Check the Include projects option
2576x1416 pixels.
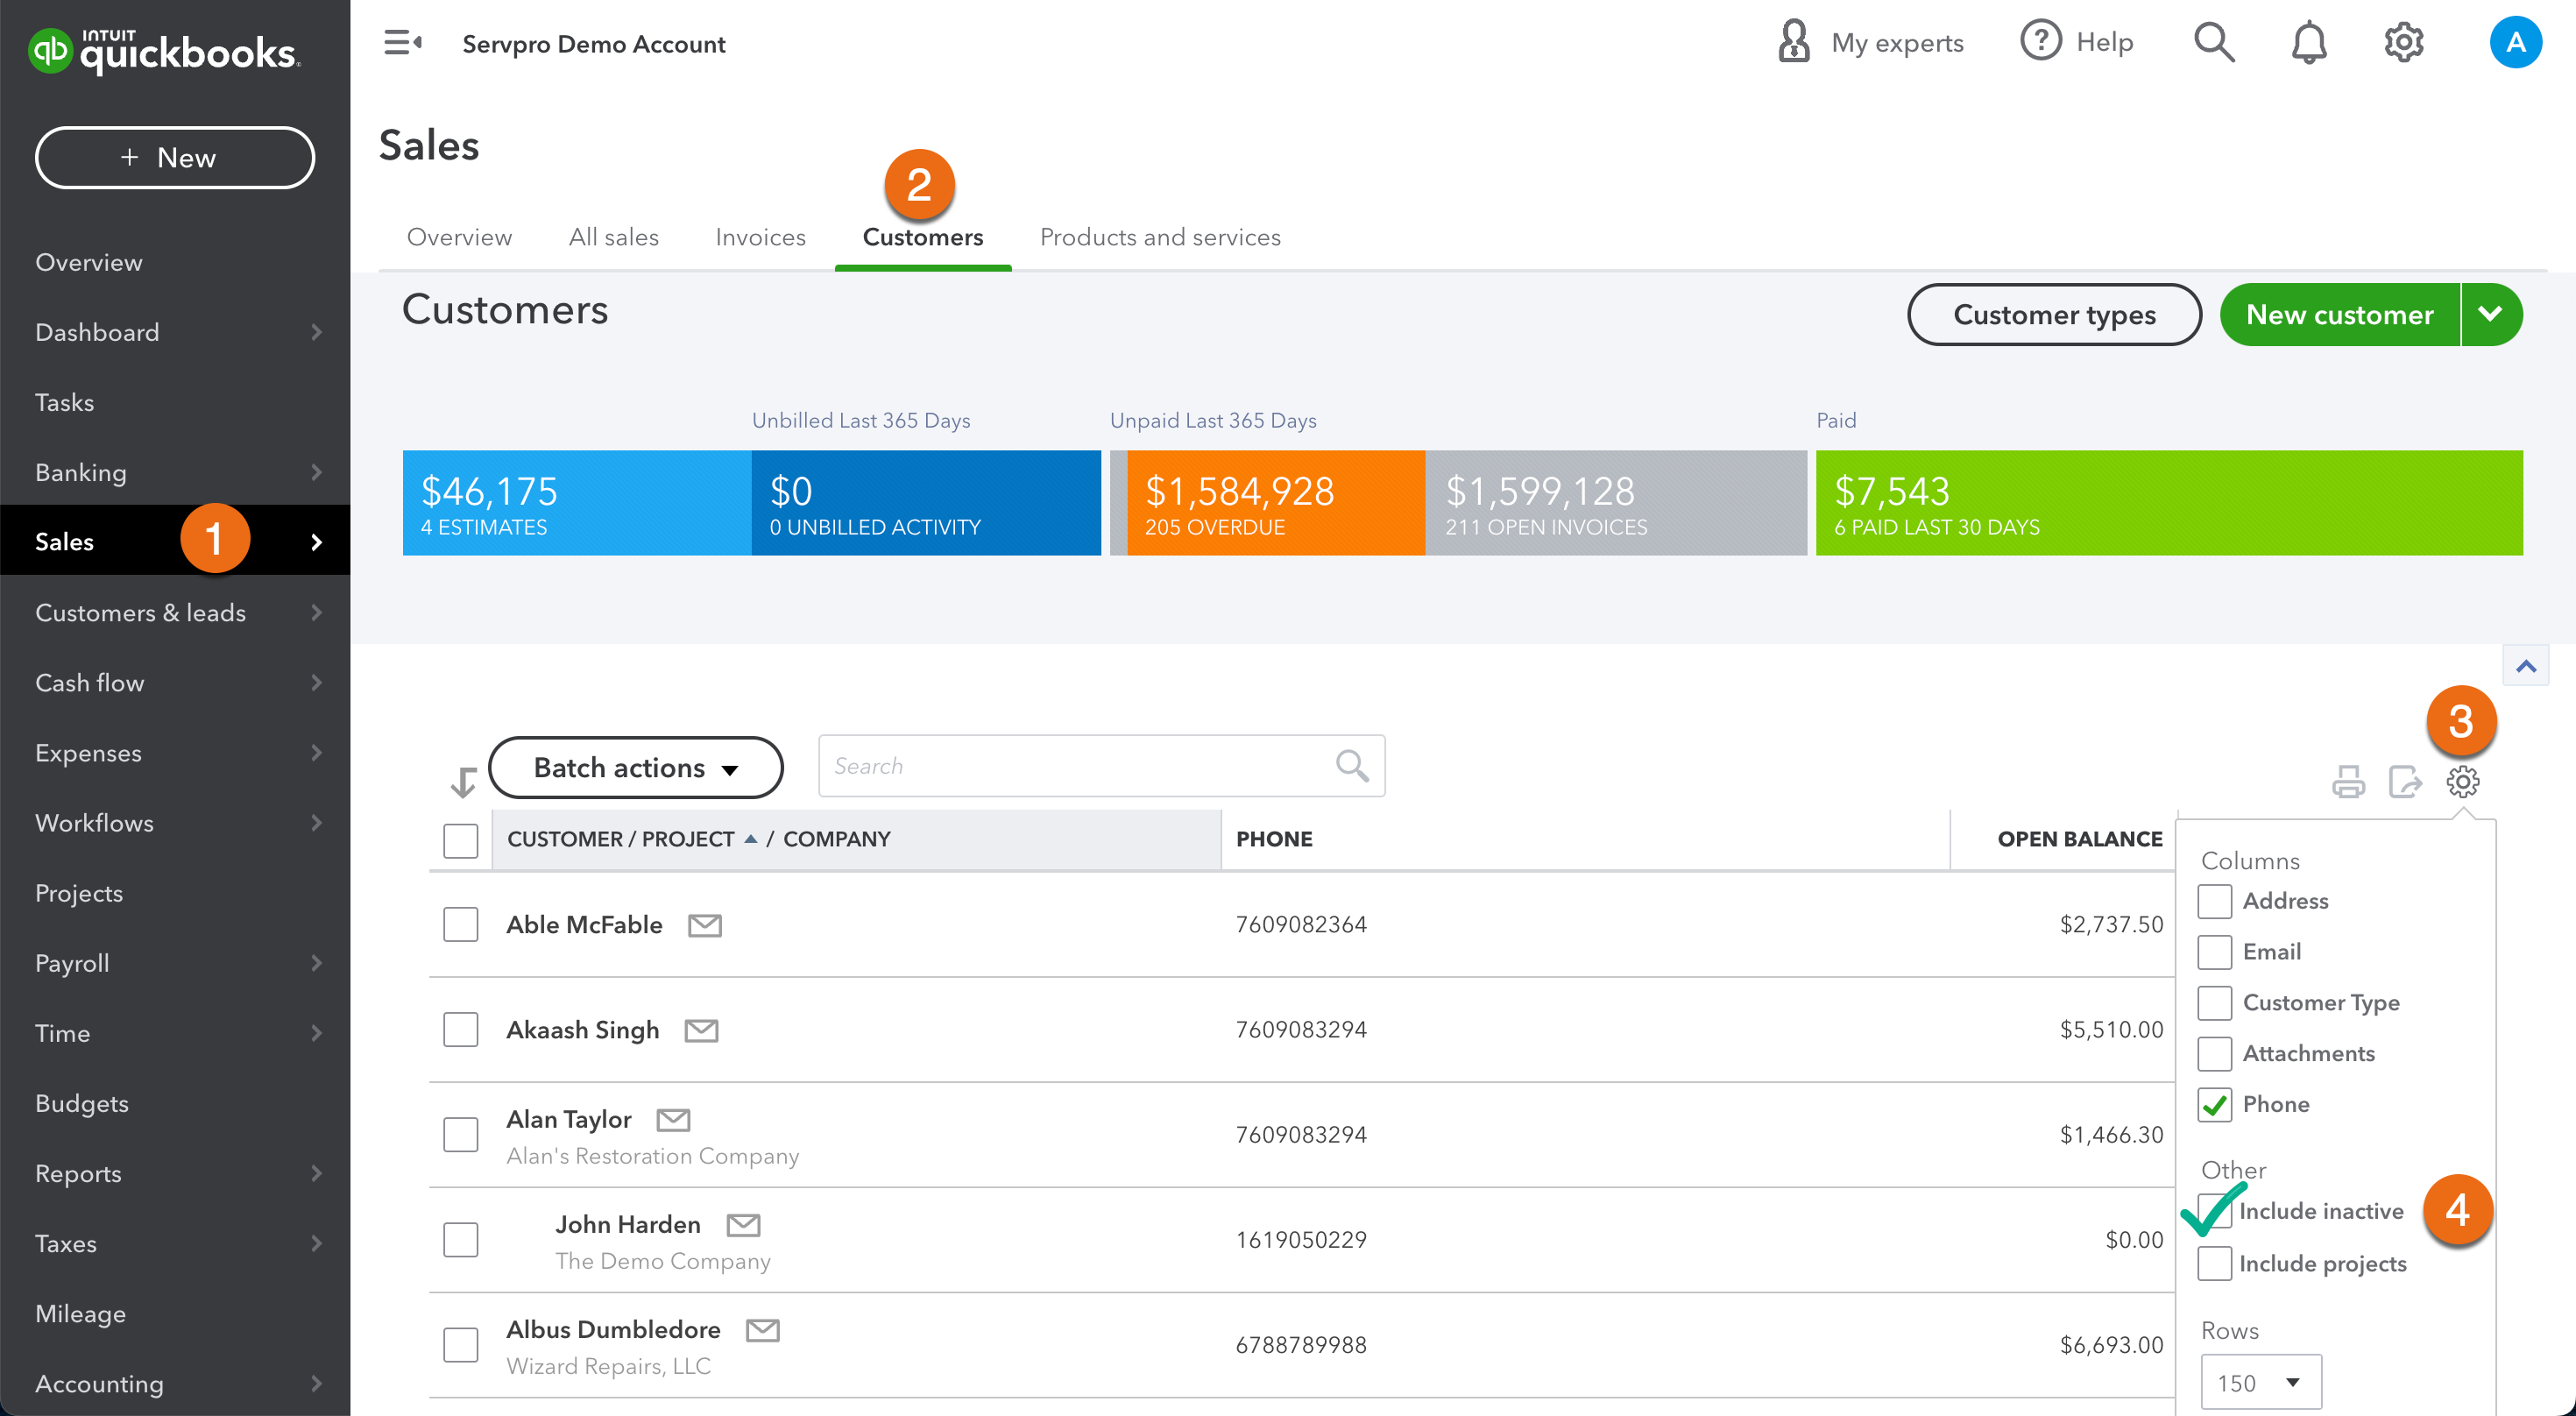pos(2214,1263)
